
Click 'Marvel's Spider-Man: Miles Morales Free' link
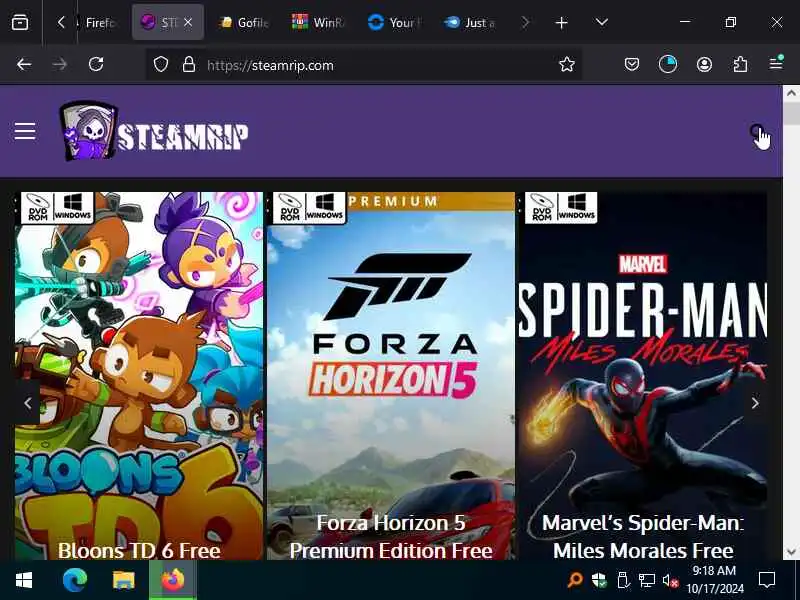coord(643,537)
